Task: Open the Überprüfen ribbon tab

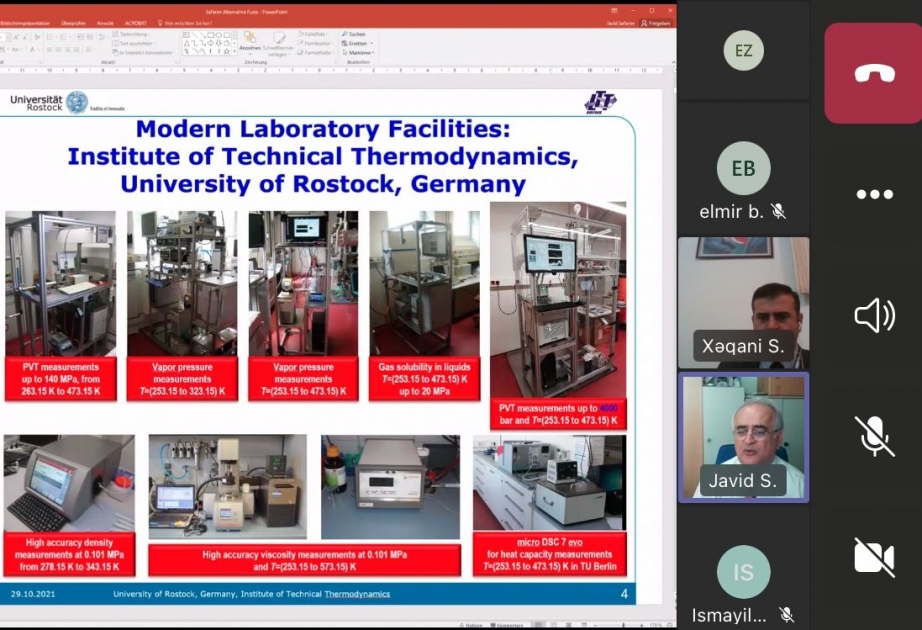Action: pyautogui.click(x=74, y=23)
